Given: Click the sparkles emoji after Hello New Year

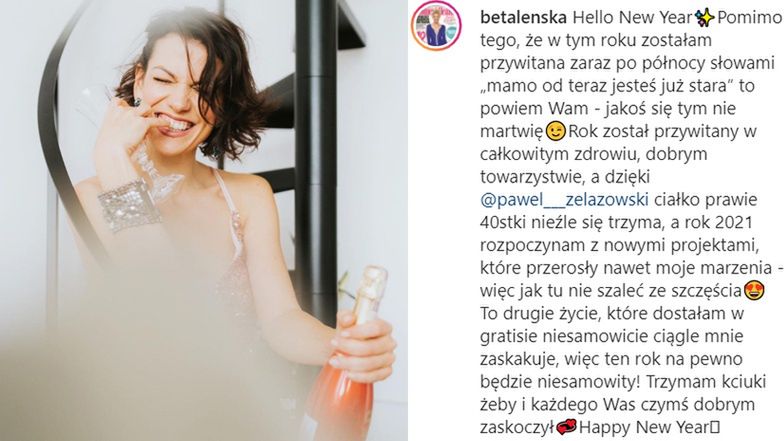Looking at the screenshot, I should [x=706, y=18].
